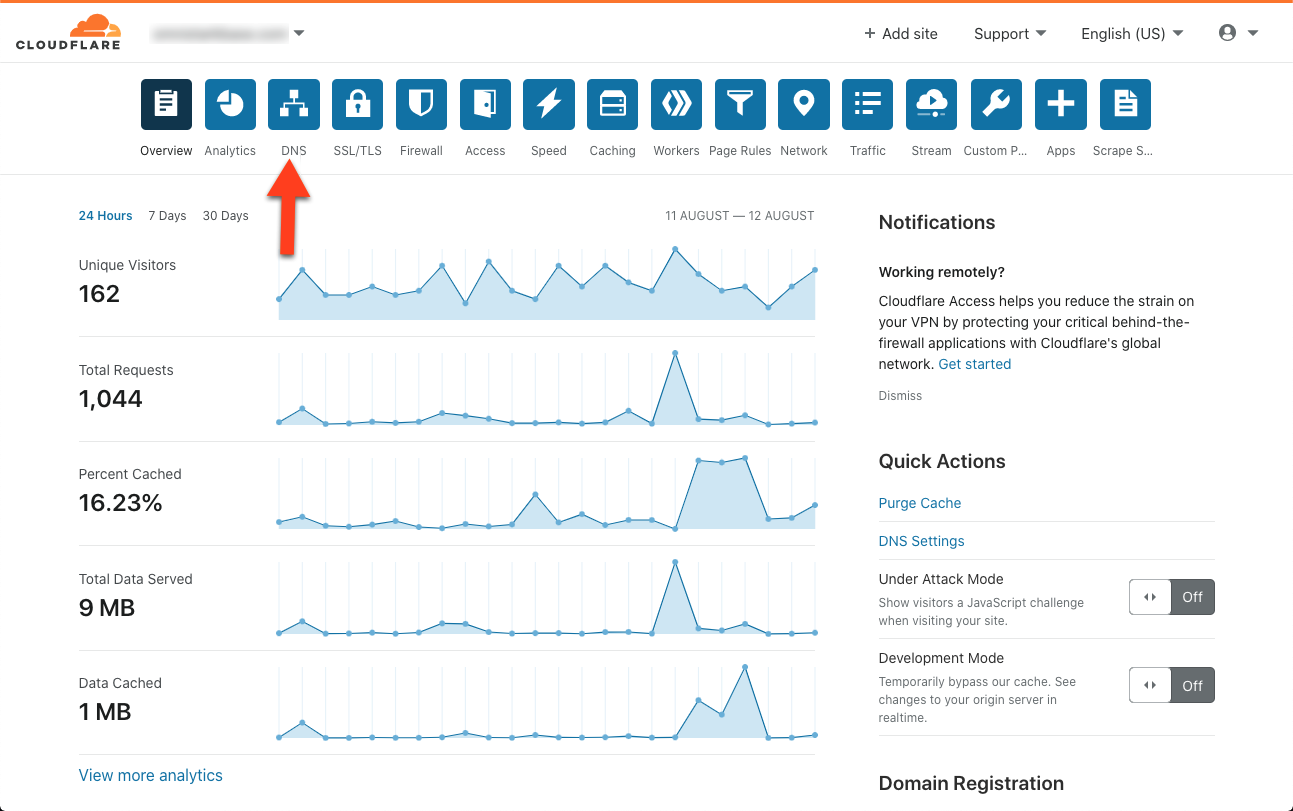The height and width of the screenshot is (811, 1293).
Task: Click the Data Cached 1 MB value
Action: pyautogui.click(x=105, y=712)
